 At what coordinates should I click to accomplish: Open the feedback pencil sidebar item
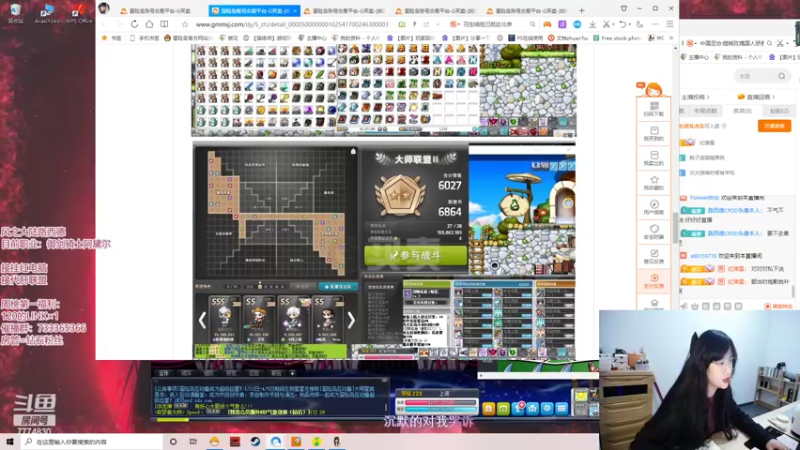(654, 257)
